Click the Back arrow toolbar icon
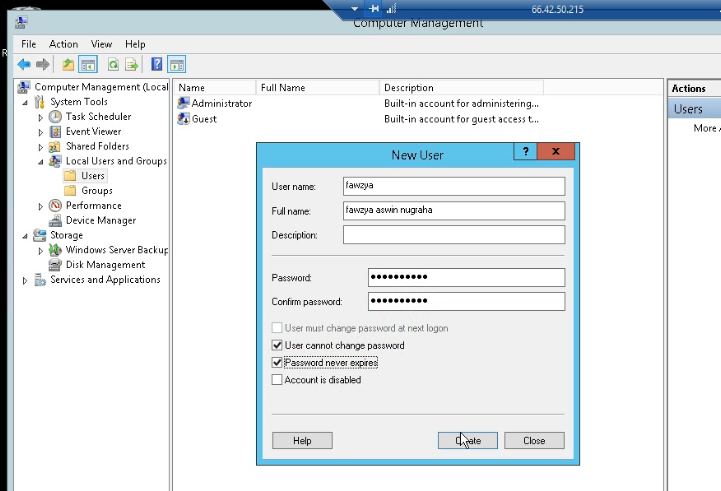 click(24, 65)
